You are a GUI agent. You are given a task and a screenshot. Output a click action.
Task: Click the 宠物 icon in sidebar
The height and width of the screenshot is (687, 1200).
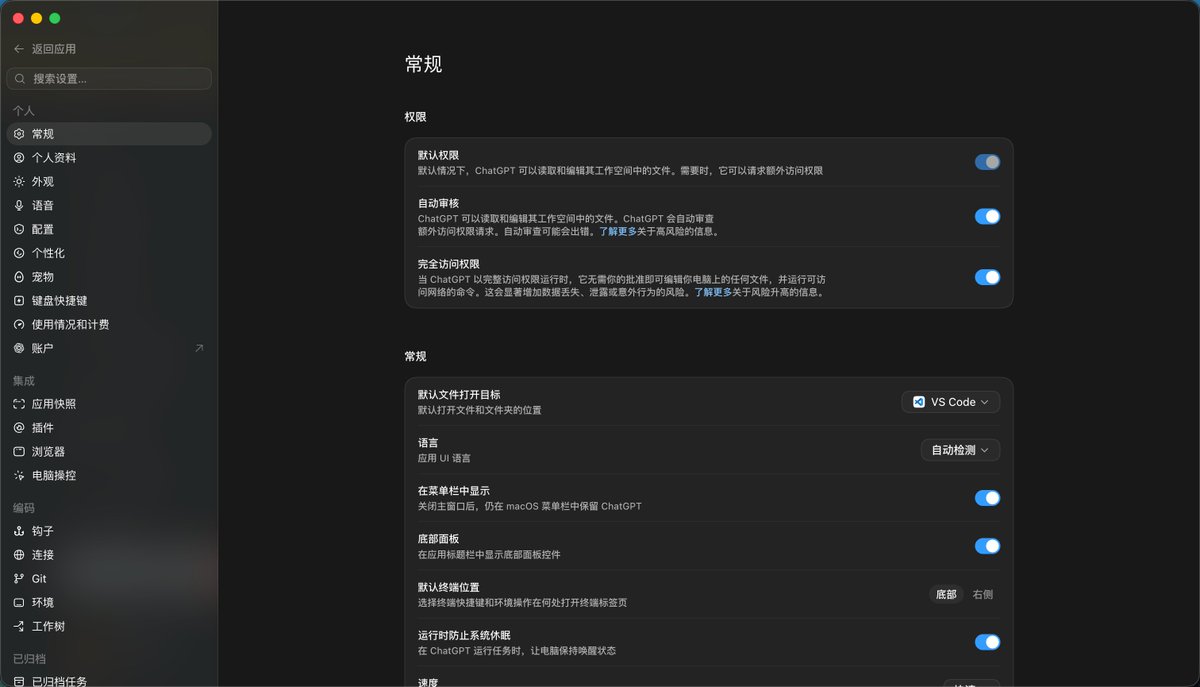pyautogui.click(x=19, y=277)
